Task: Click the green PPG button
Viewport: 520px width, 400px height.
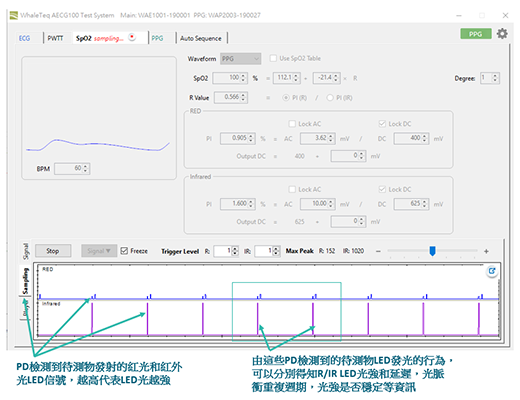Action: click(x=476, y=34)
